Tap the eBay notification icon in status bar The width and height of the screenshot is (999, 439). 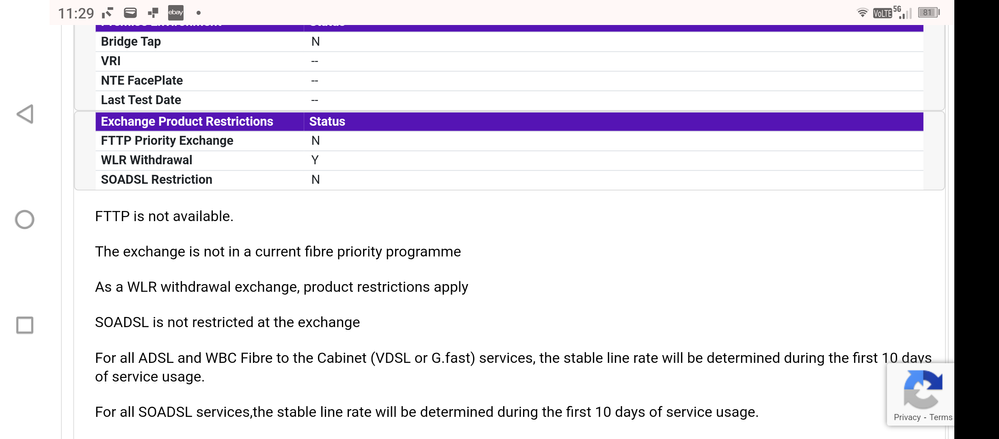point(175,13)
